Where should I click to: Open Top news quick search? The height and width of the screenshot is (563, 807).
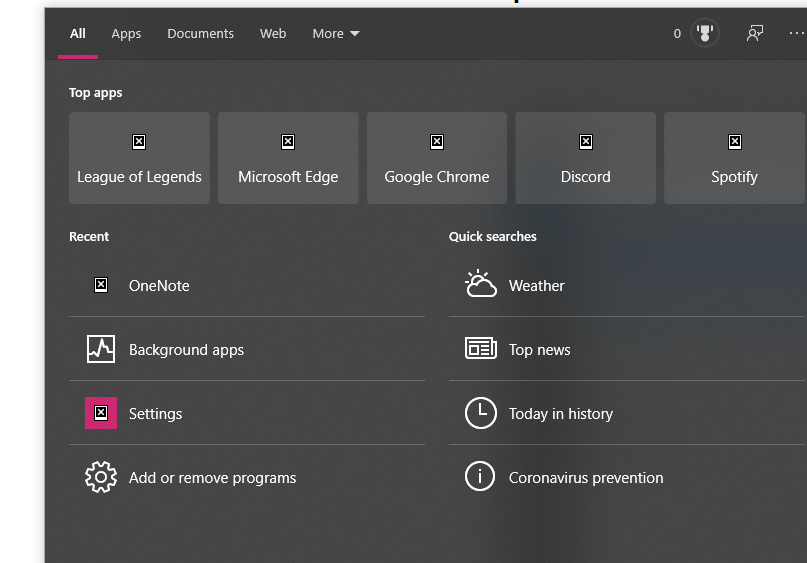coord(627,349)
